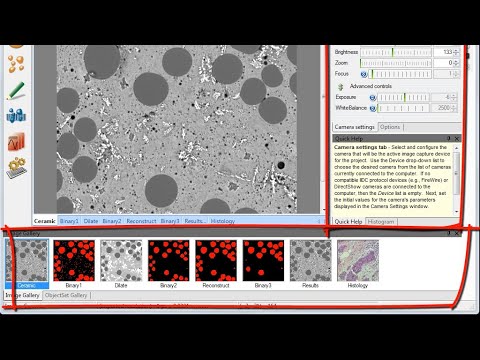Open the Binary2 document tab
The image size is (480, 360).
coord(112,221)
